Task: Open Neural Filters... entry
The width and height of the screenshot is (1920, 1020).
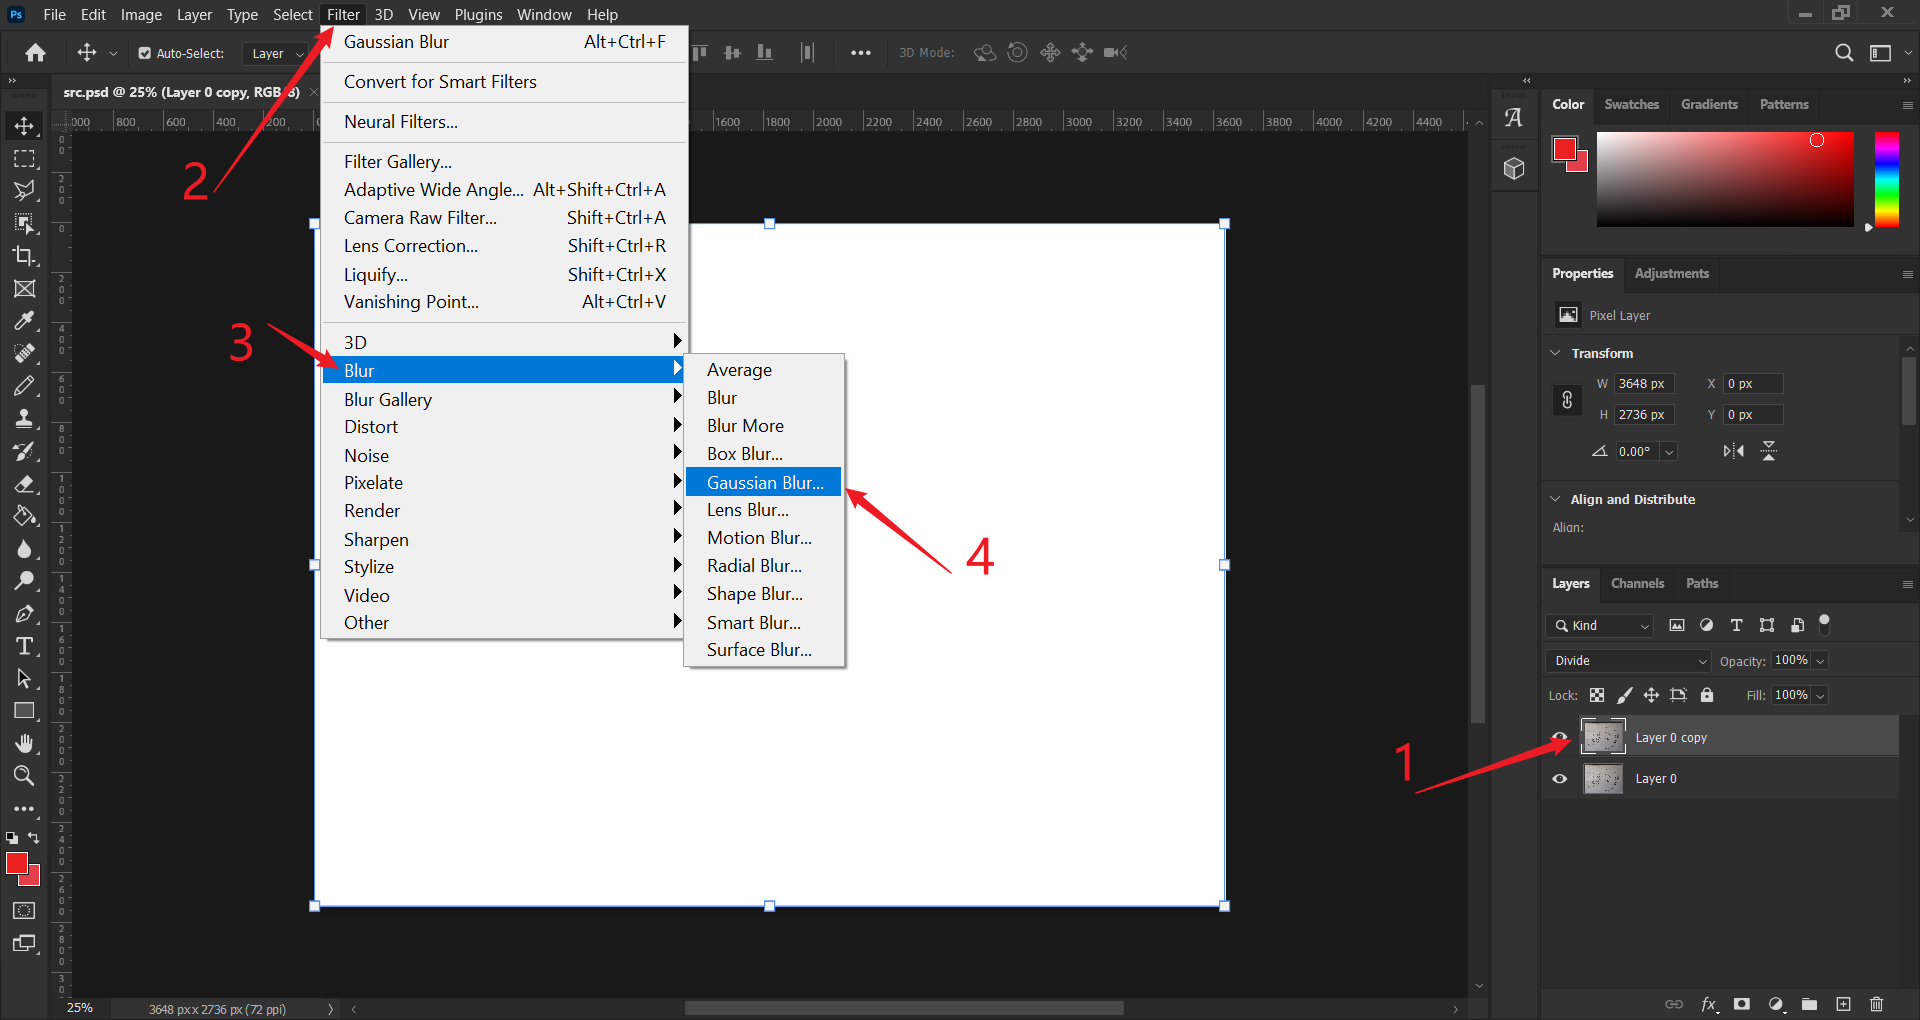Action: pos(401,122)
